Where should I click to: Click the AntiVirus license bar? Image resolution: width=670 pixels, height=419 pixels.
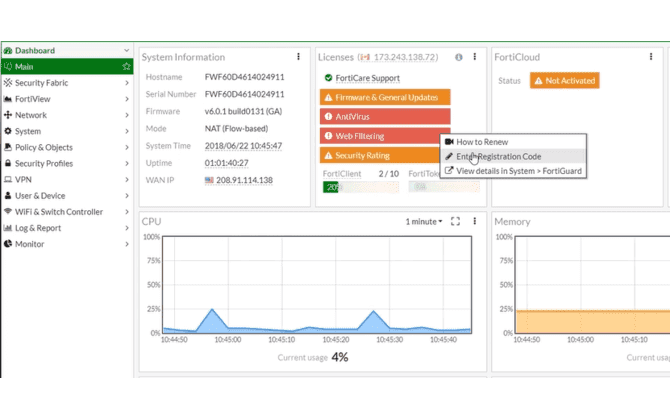[x=385, y=116]
